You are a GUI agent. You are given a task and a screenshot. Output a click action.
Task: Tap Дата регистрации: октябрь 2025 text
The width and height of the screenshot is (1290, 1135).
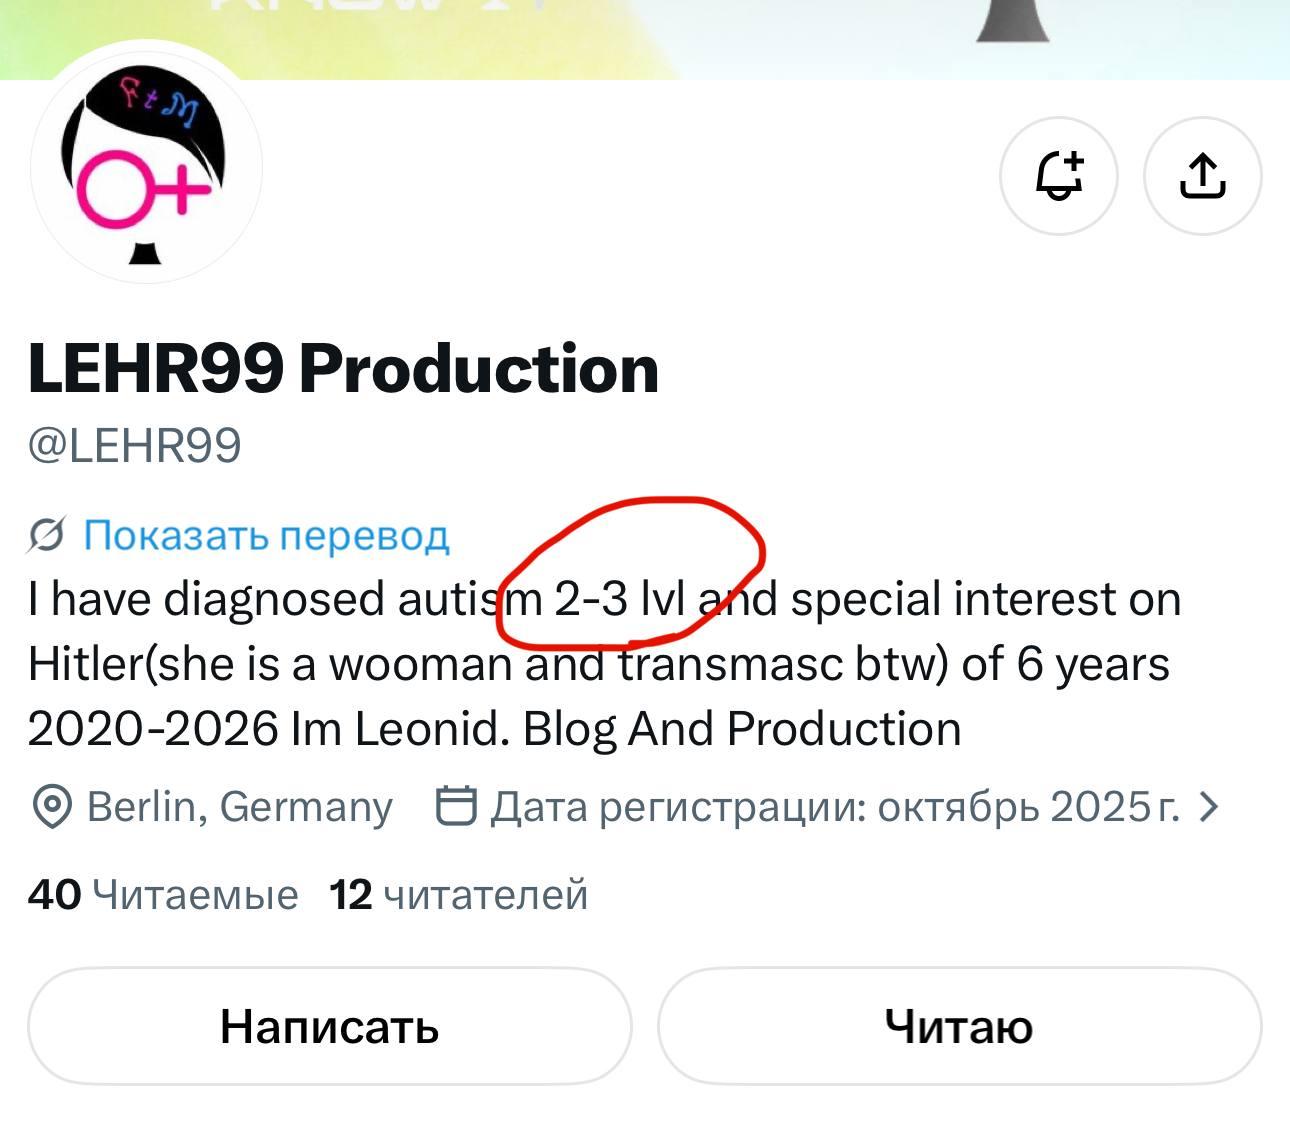[x=835, y=806]
